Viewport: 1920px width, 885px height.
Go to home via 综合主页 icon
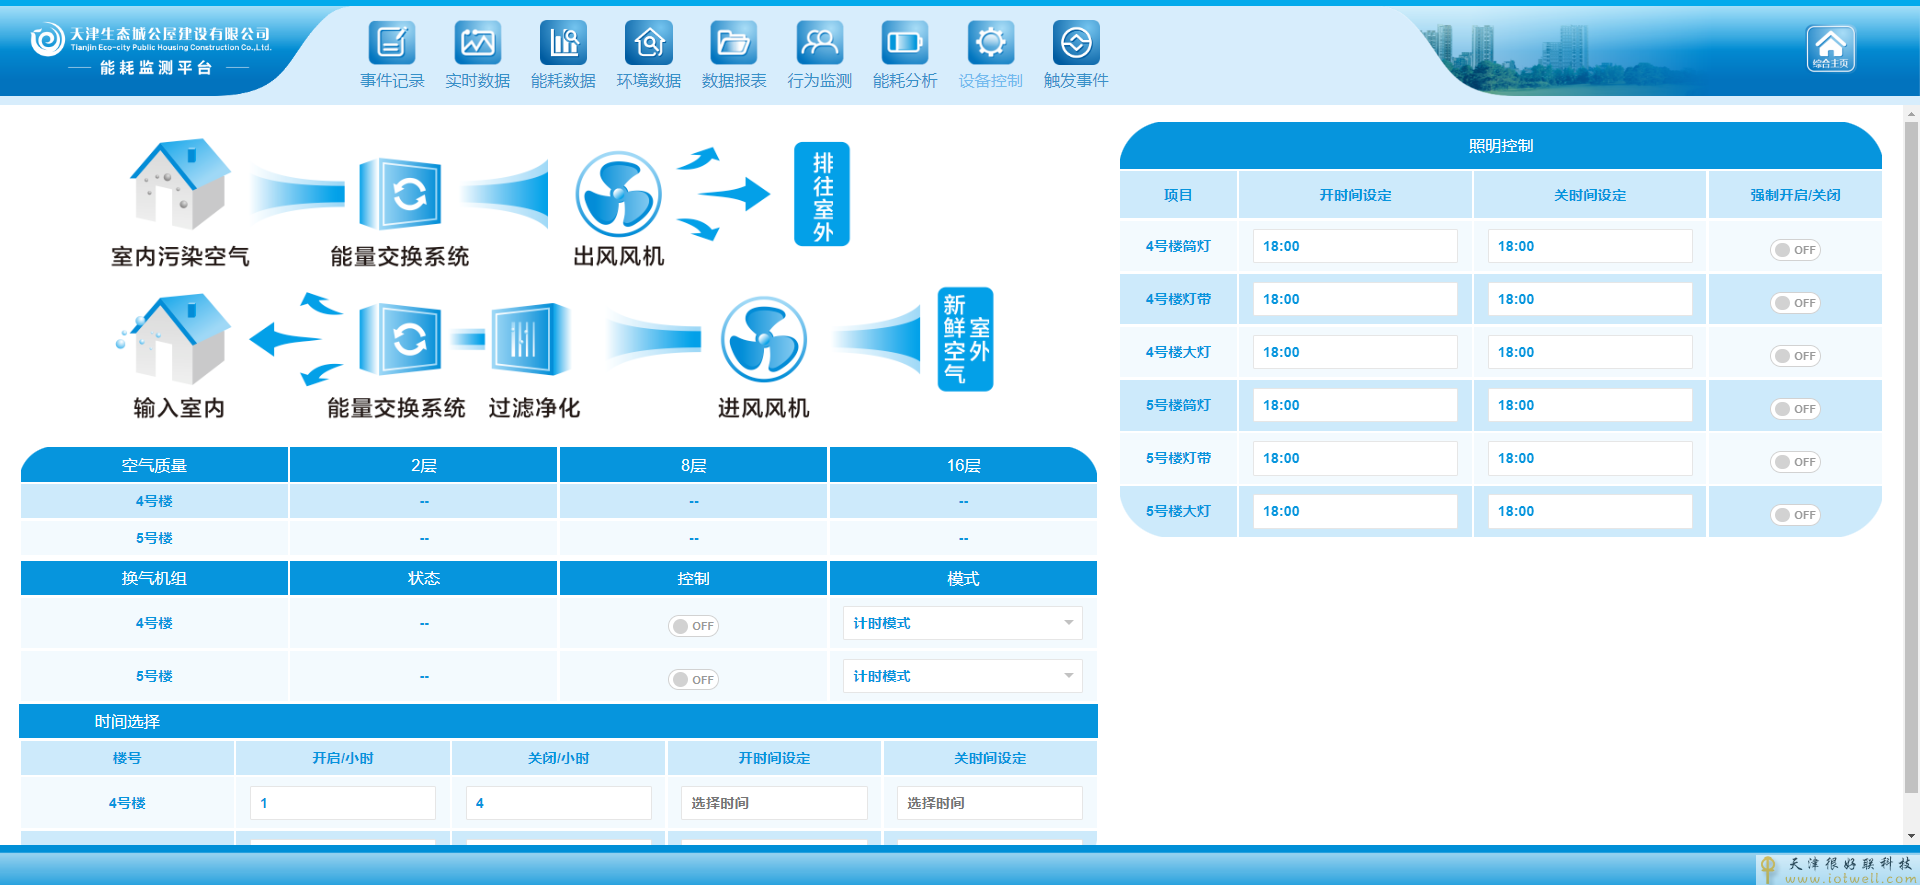coord(1830,48)
